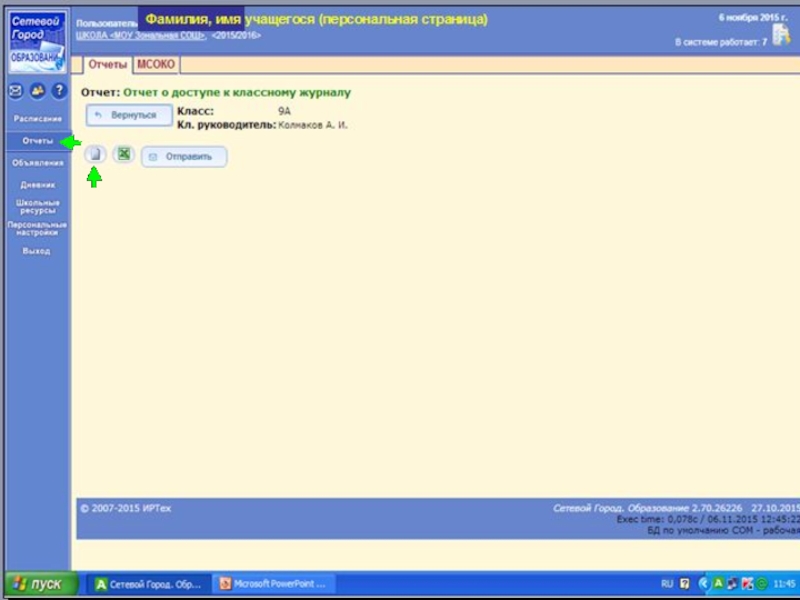Image resolution: width=800 pixels, height=600 pixels.
Task: Select Отчеты in the sidebar menu
Action: pos(37,141)
